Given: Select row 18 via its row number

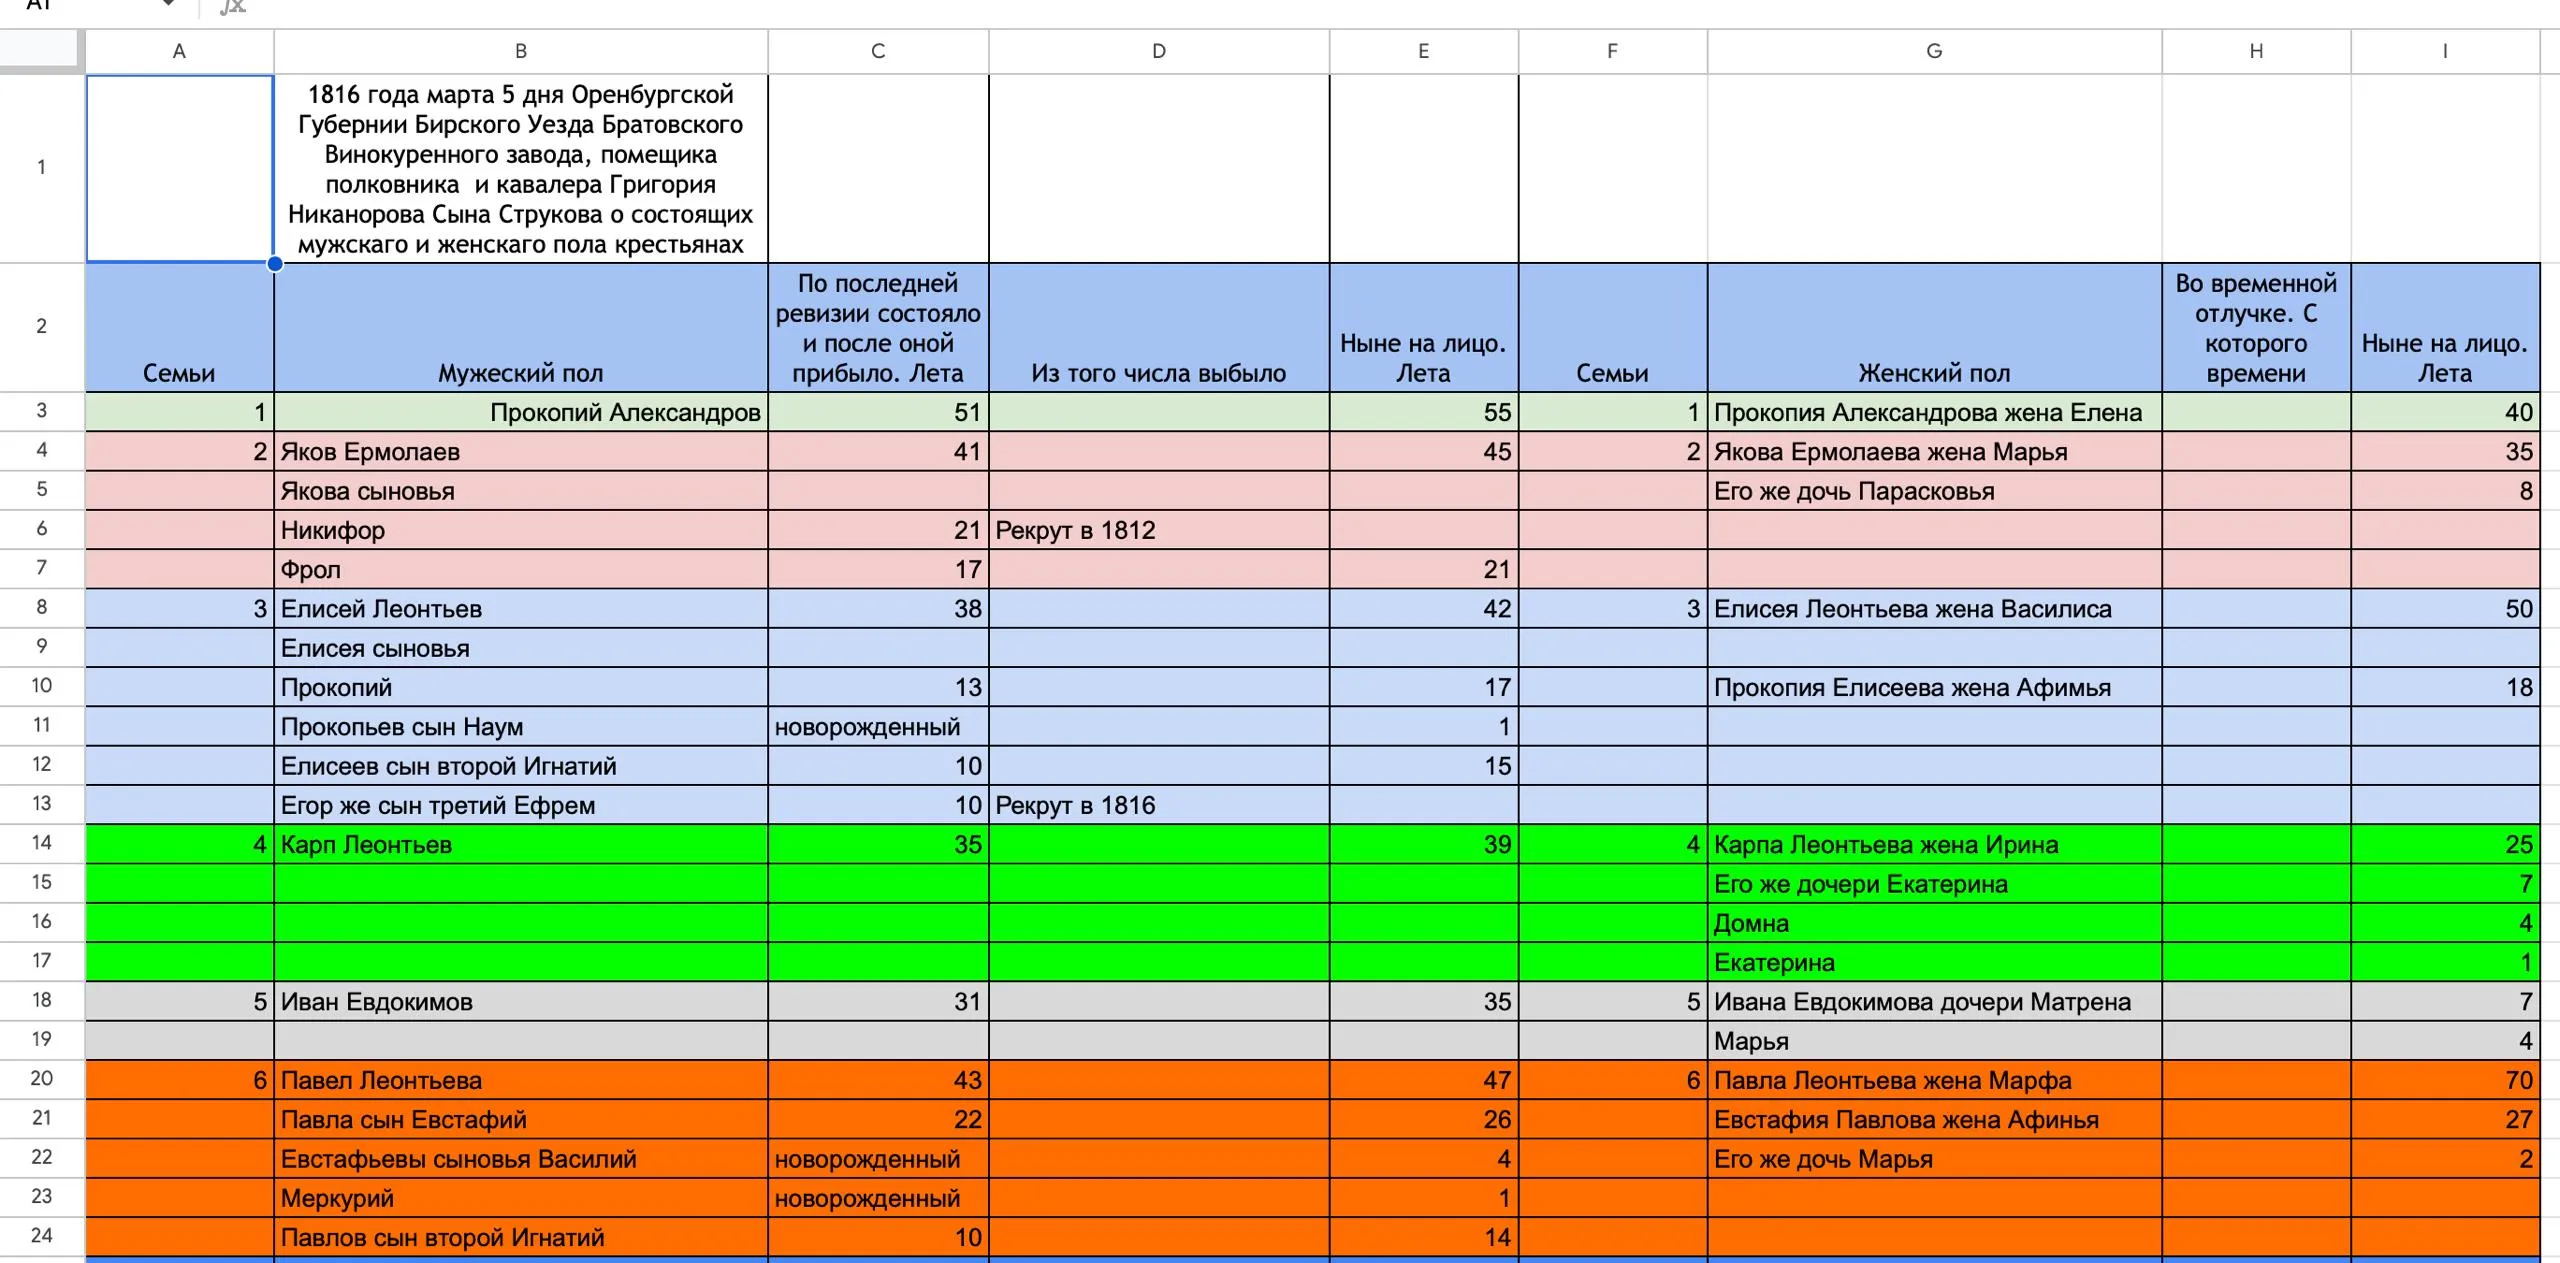Looking at the screenshot, I should [42, 1000].
